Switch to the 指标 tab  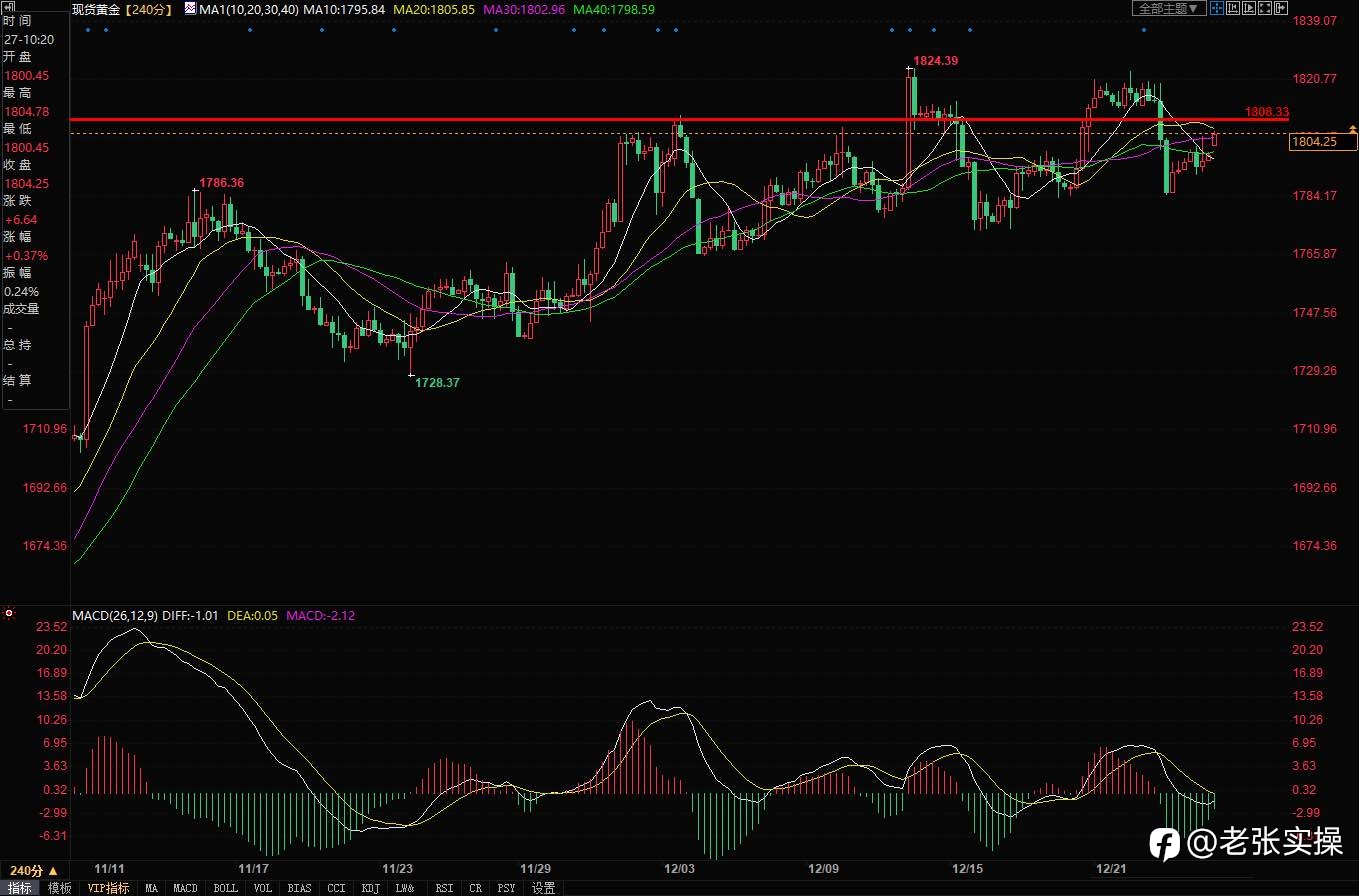[x=21, y=888]
